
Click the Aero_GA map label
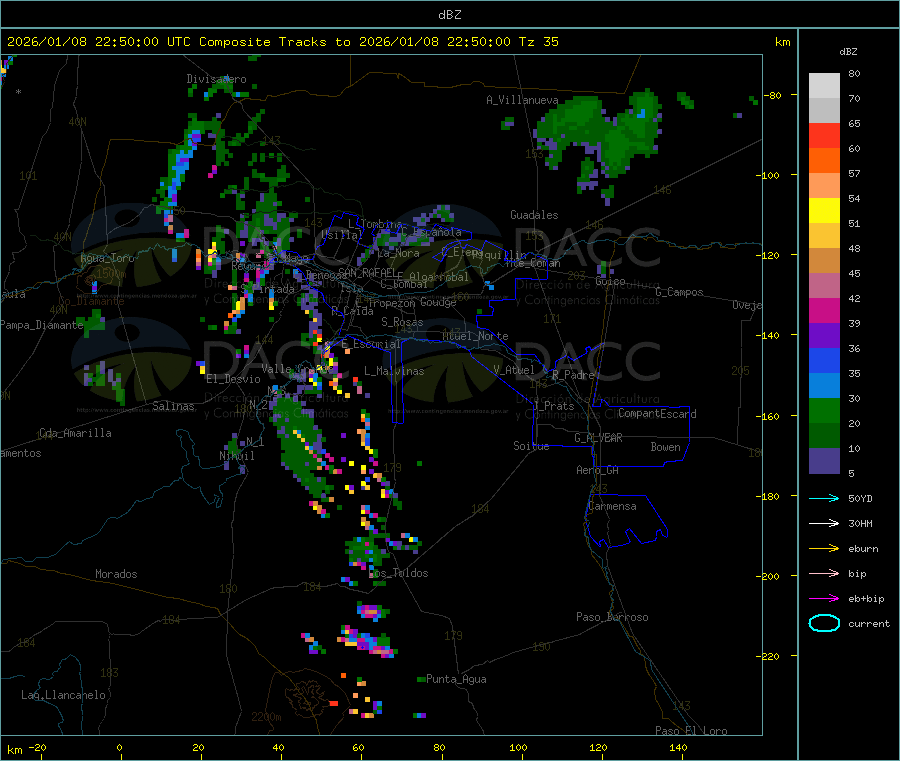(x=597, y=470)
